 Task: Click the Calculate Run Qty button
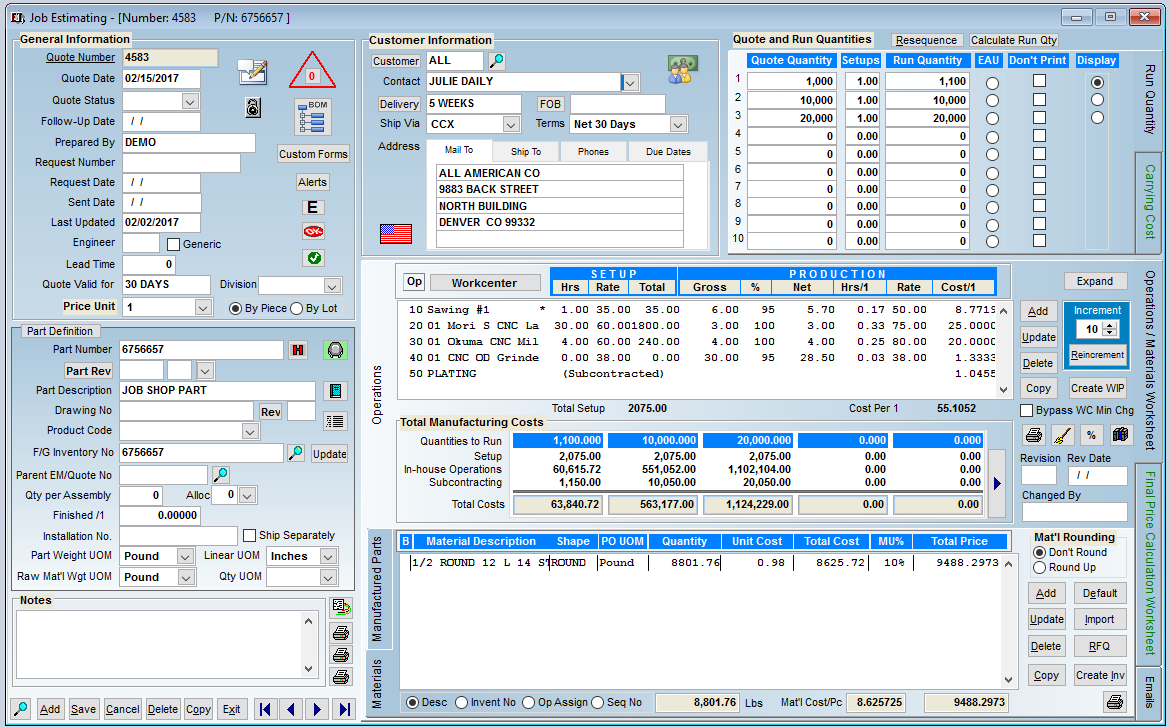1014,40
